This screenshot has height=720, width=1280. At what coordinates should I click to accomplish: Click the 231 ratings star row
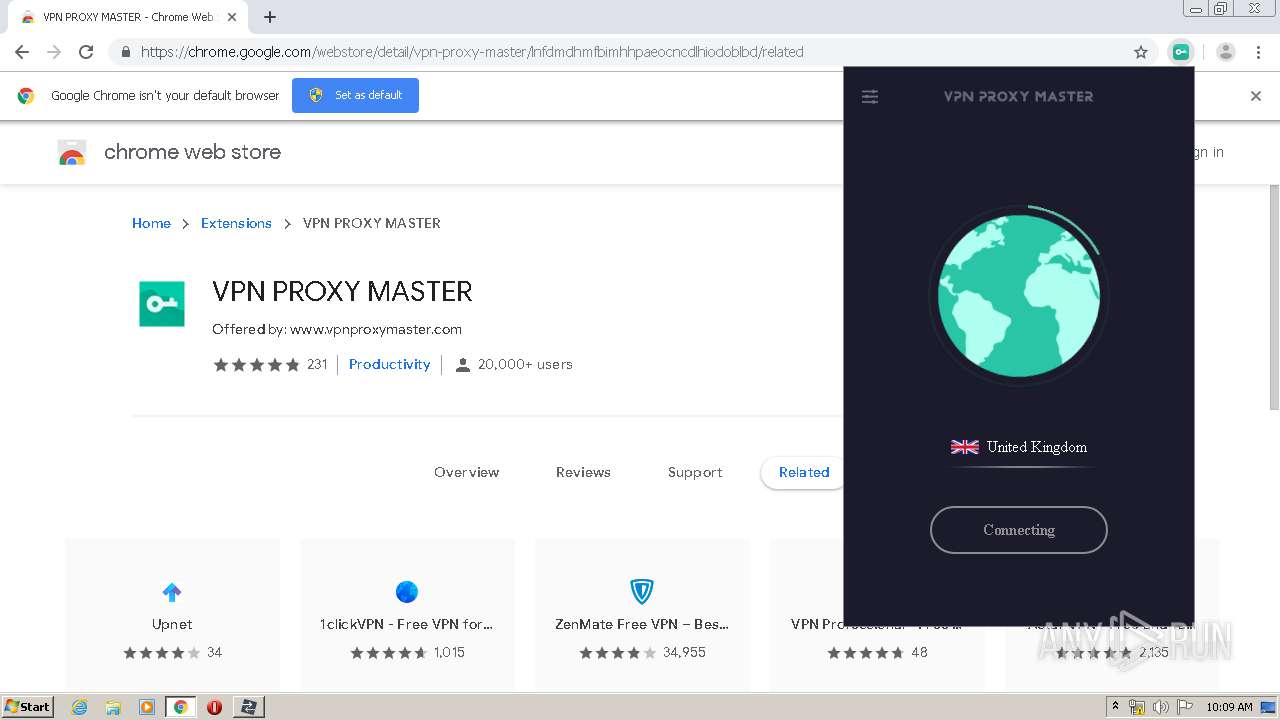pyautogui.click(x=270, y=364)
